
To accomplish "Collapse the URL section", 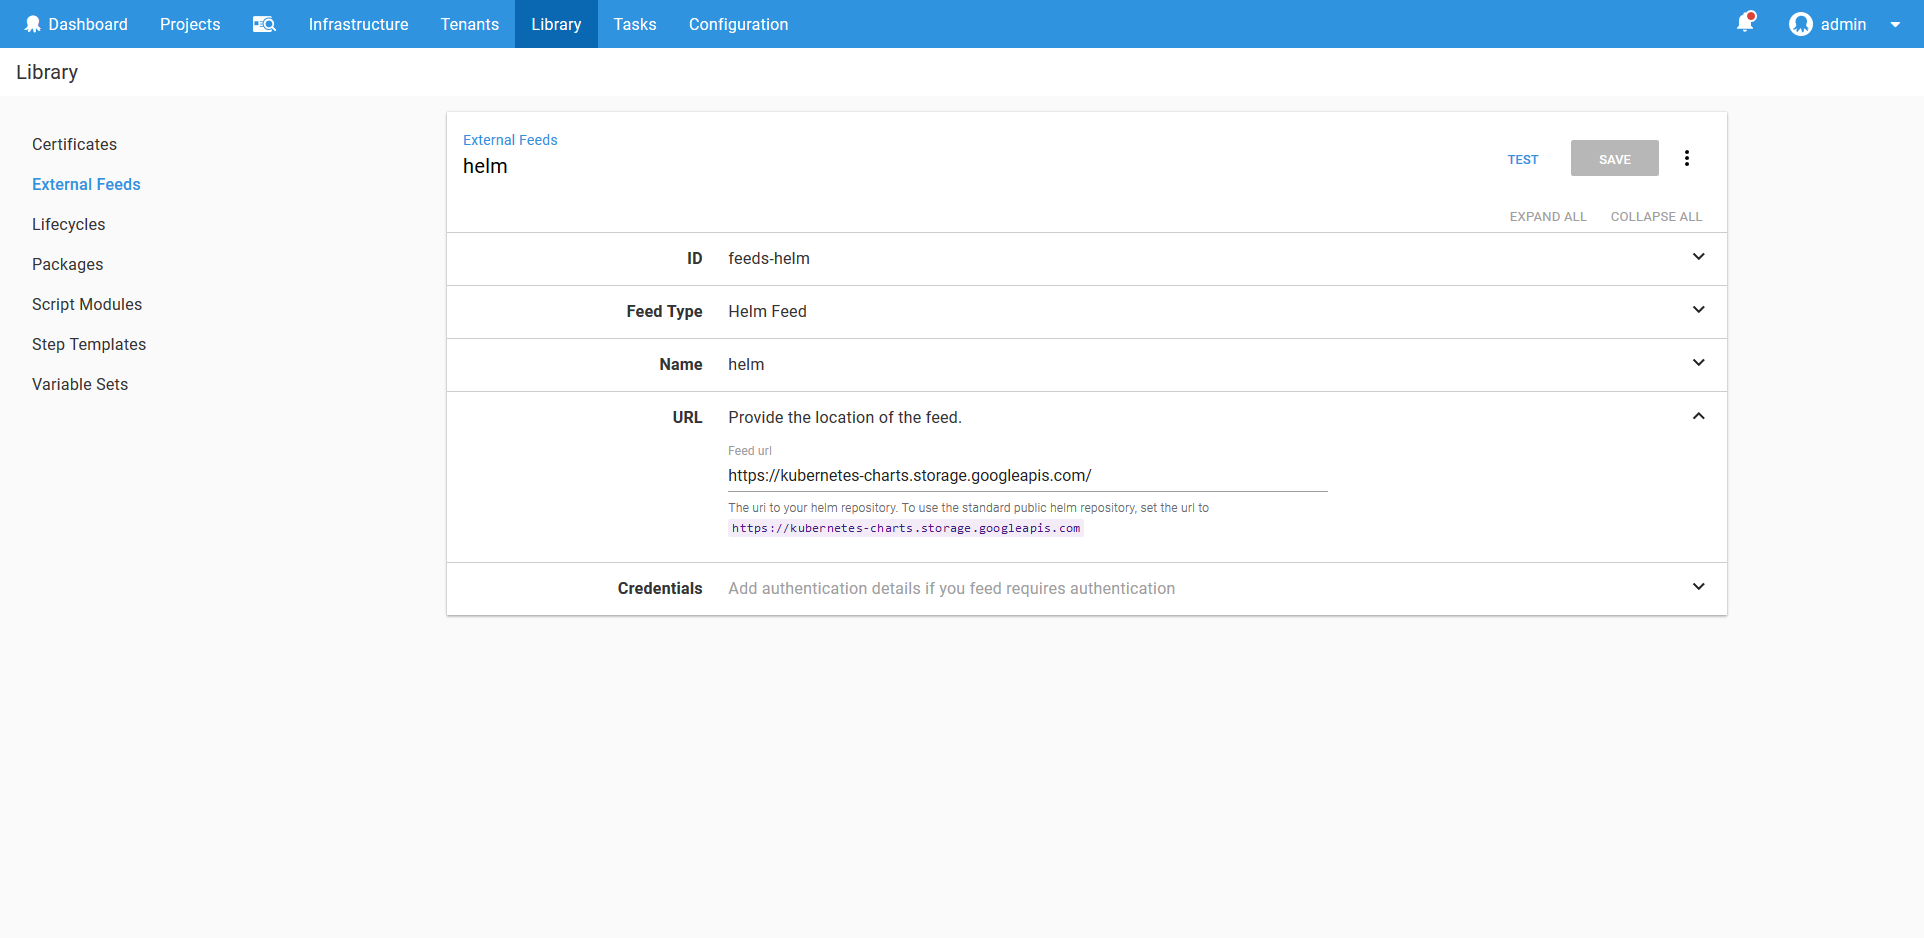I will pos(1698,416).
